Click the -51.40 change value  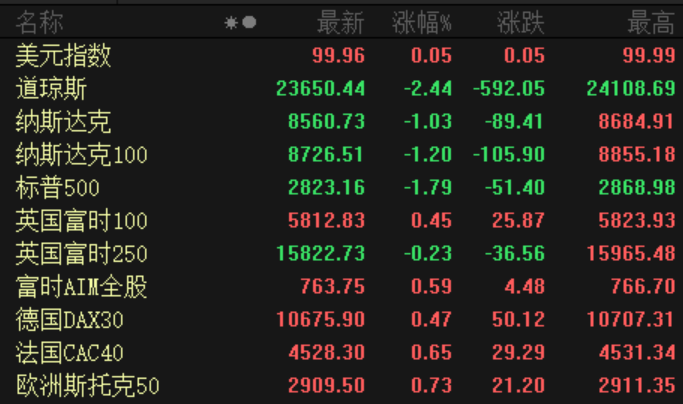(515, 188)
